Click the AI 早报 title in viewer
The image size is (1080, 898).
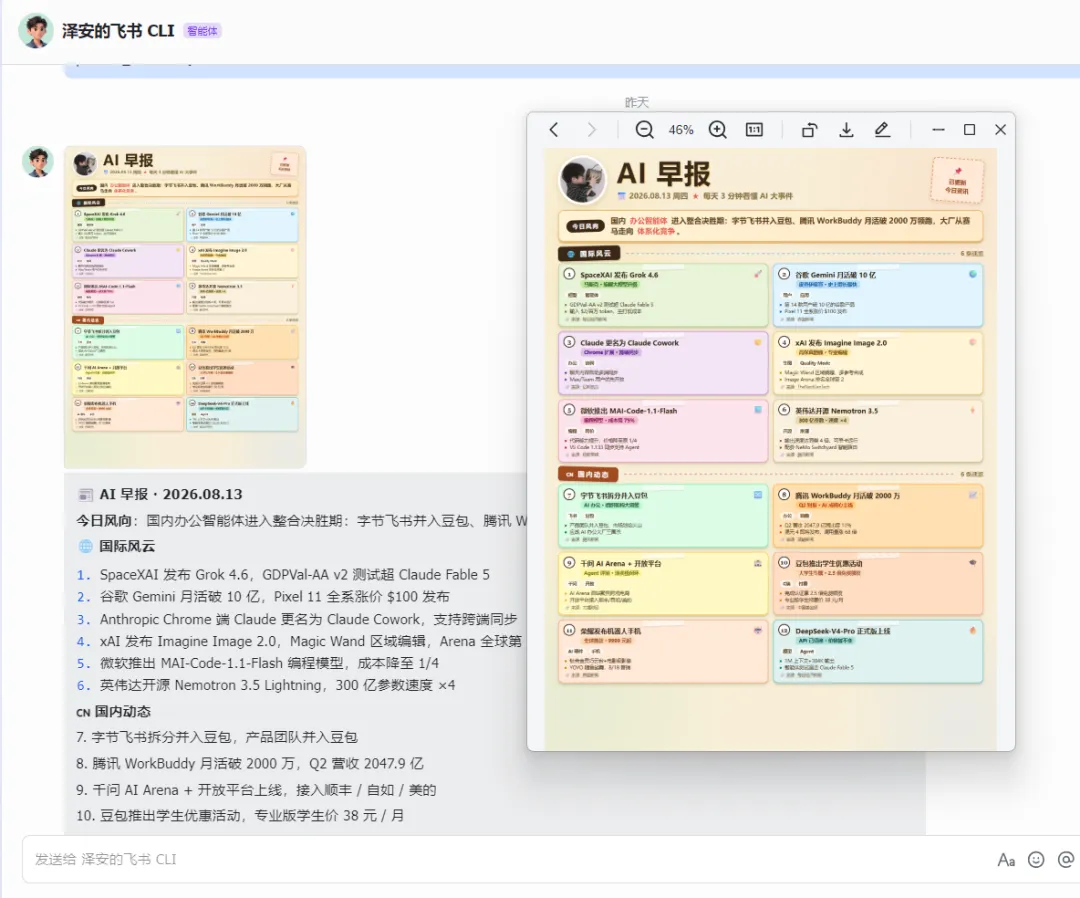(x=663, y=174)
